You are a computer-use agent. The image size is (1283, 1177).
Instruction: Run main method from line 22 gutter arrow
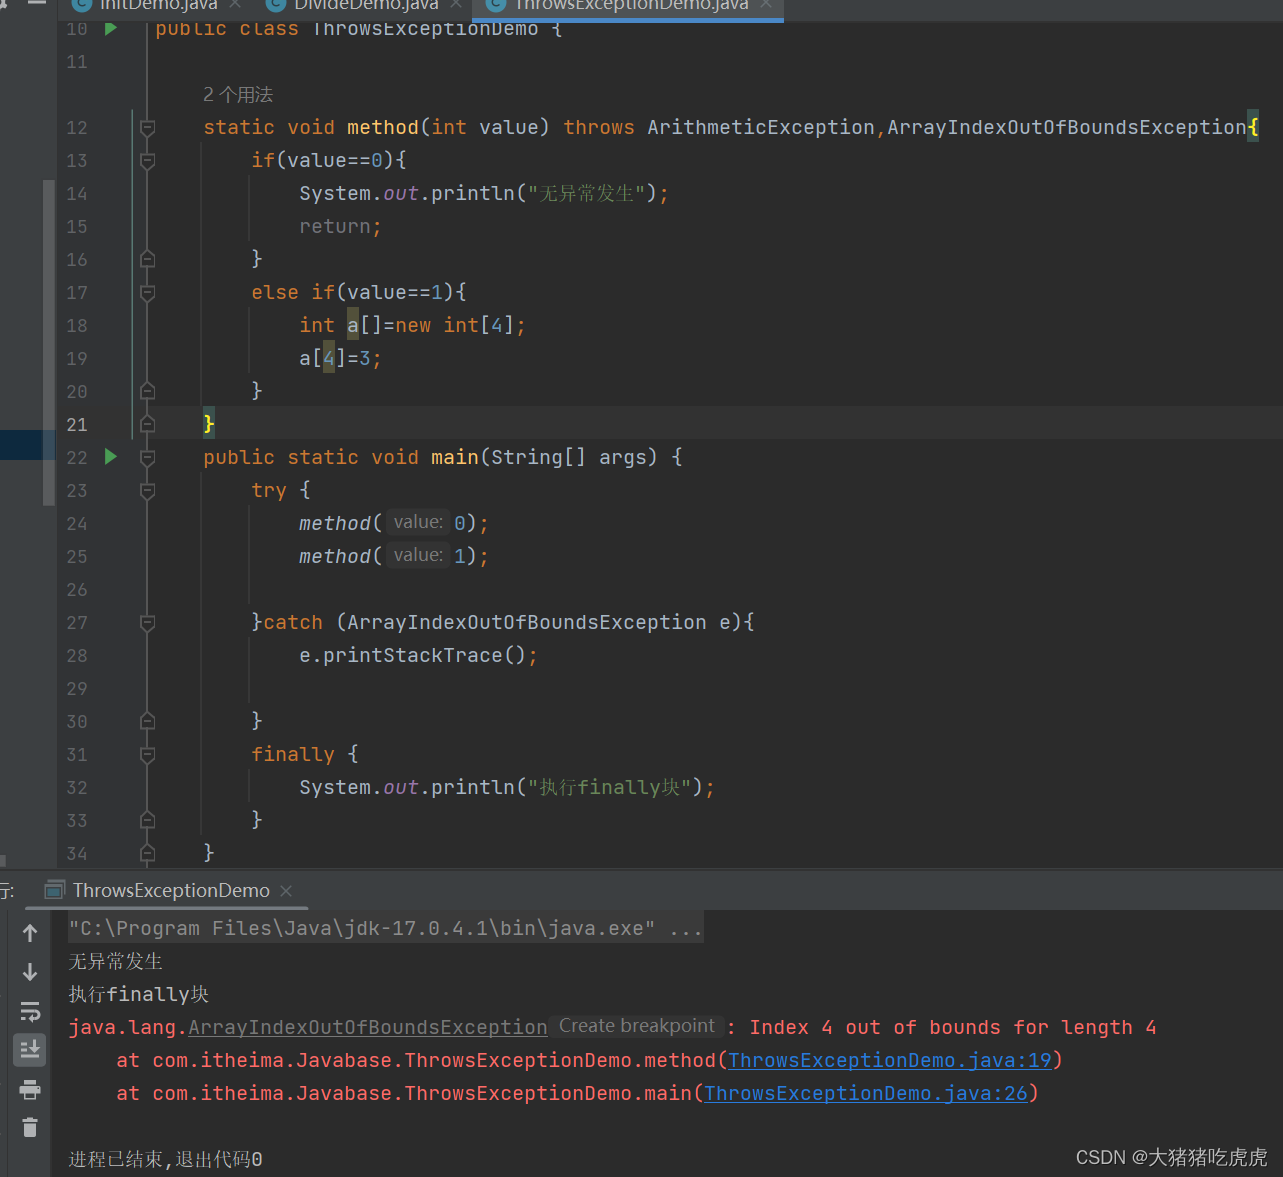tap(111, 456)
